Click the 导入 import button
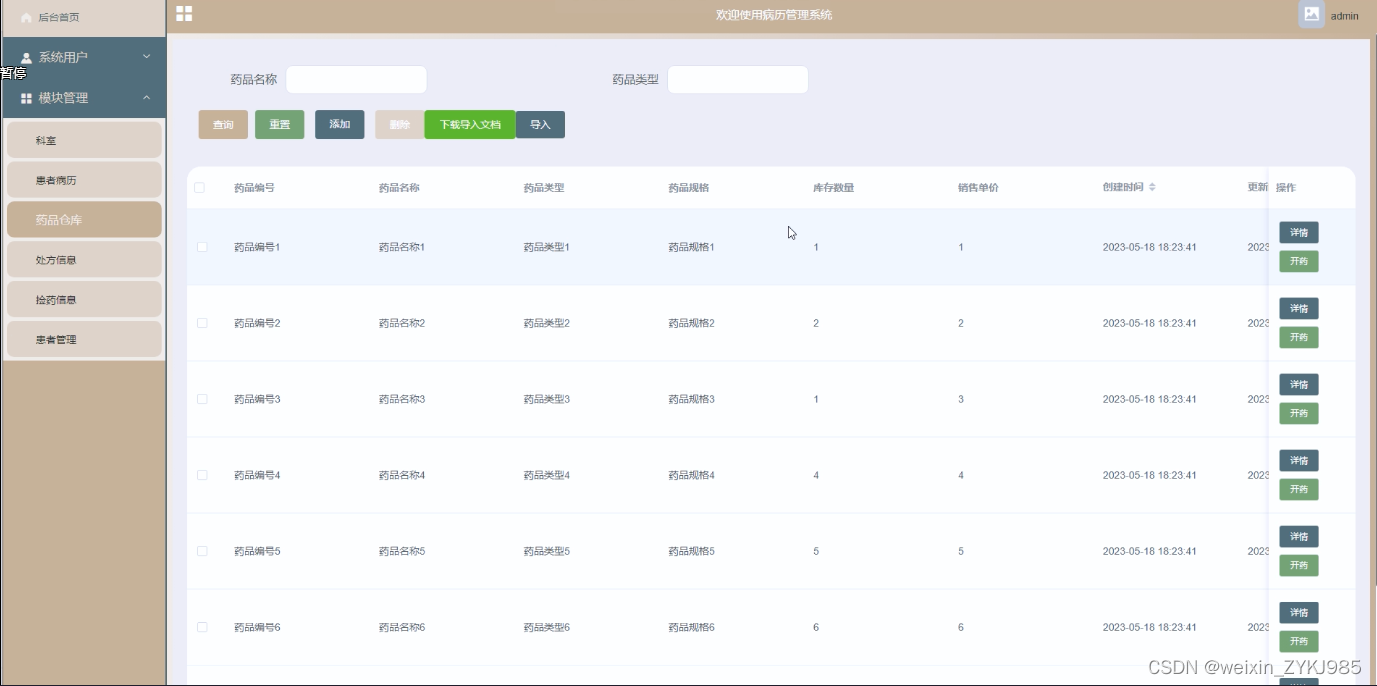This screenshot has width=1377, height=686. pos(541,124)
